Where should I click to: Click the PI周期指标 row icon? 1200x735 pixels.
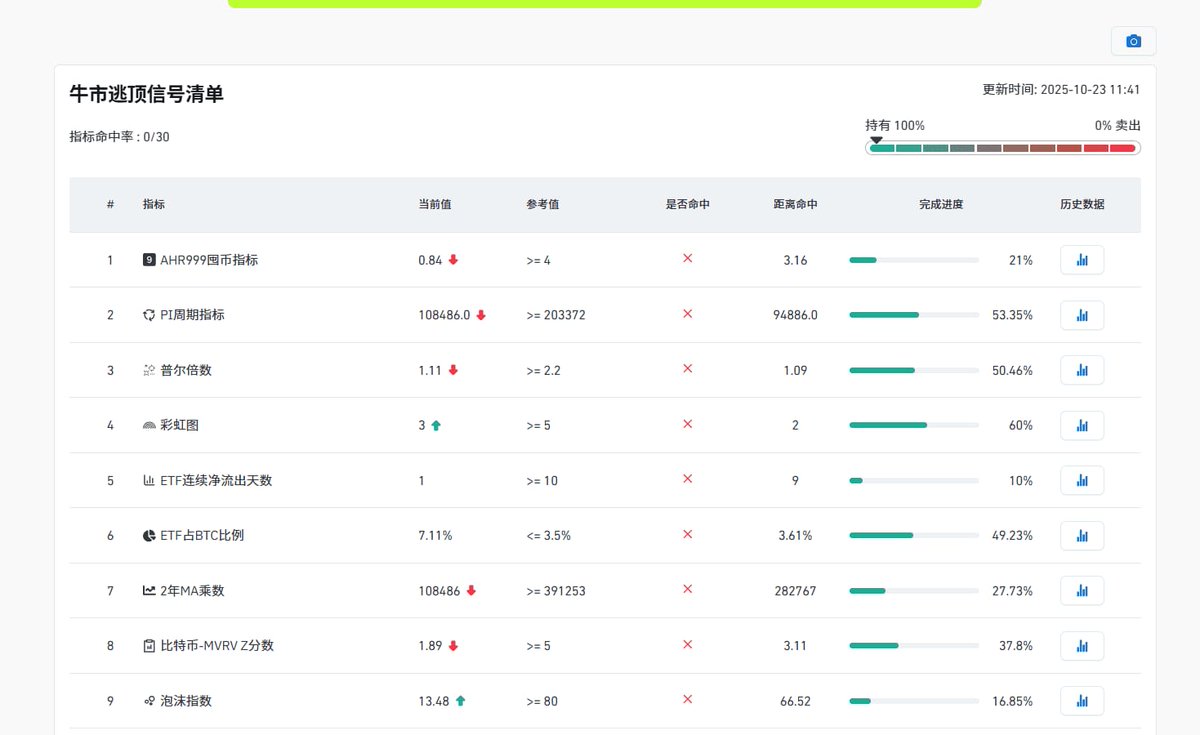(149, 315)
